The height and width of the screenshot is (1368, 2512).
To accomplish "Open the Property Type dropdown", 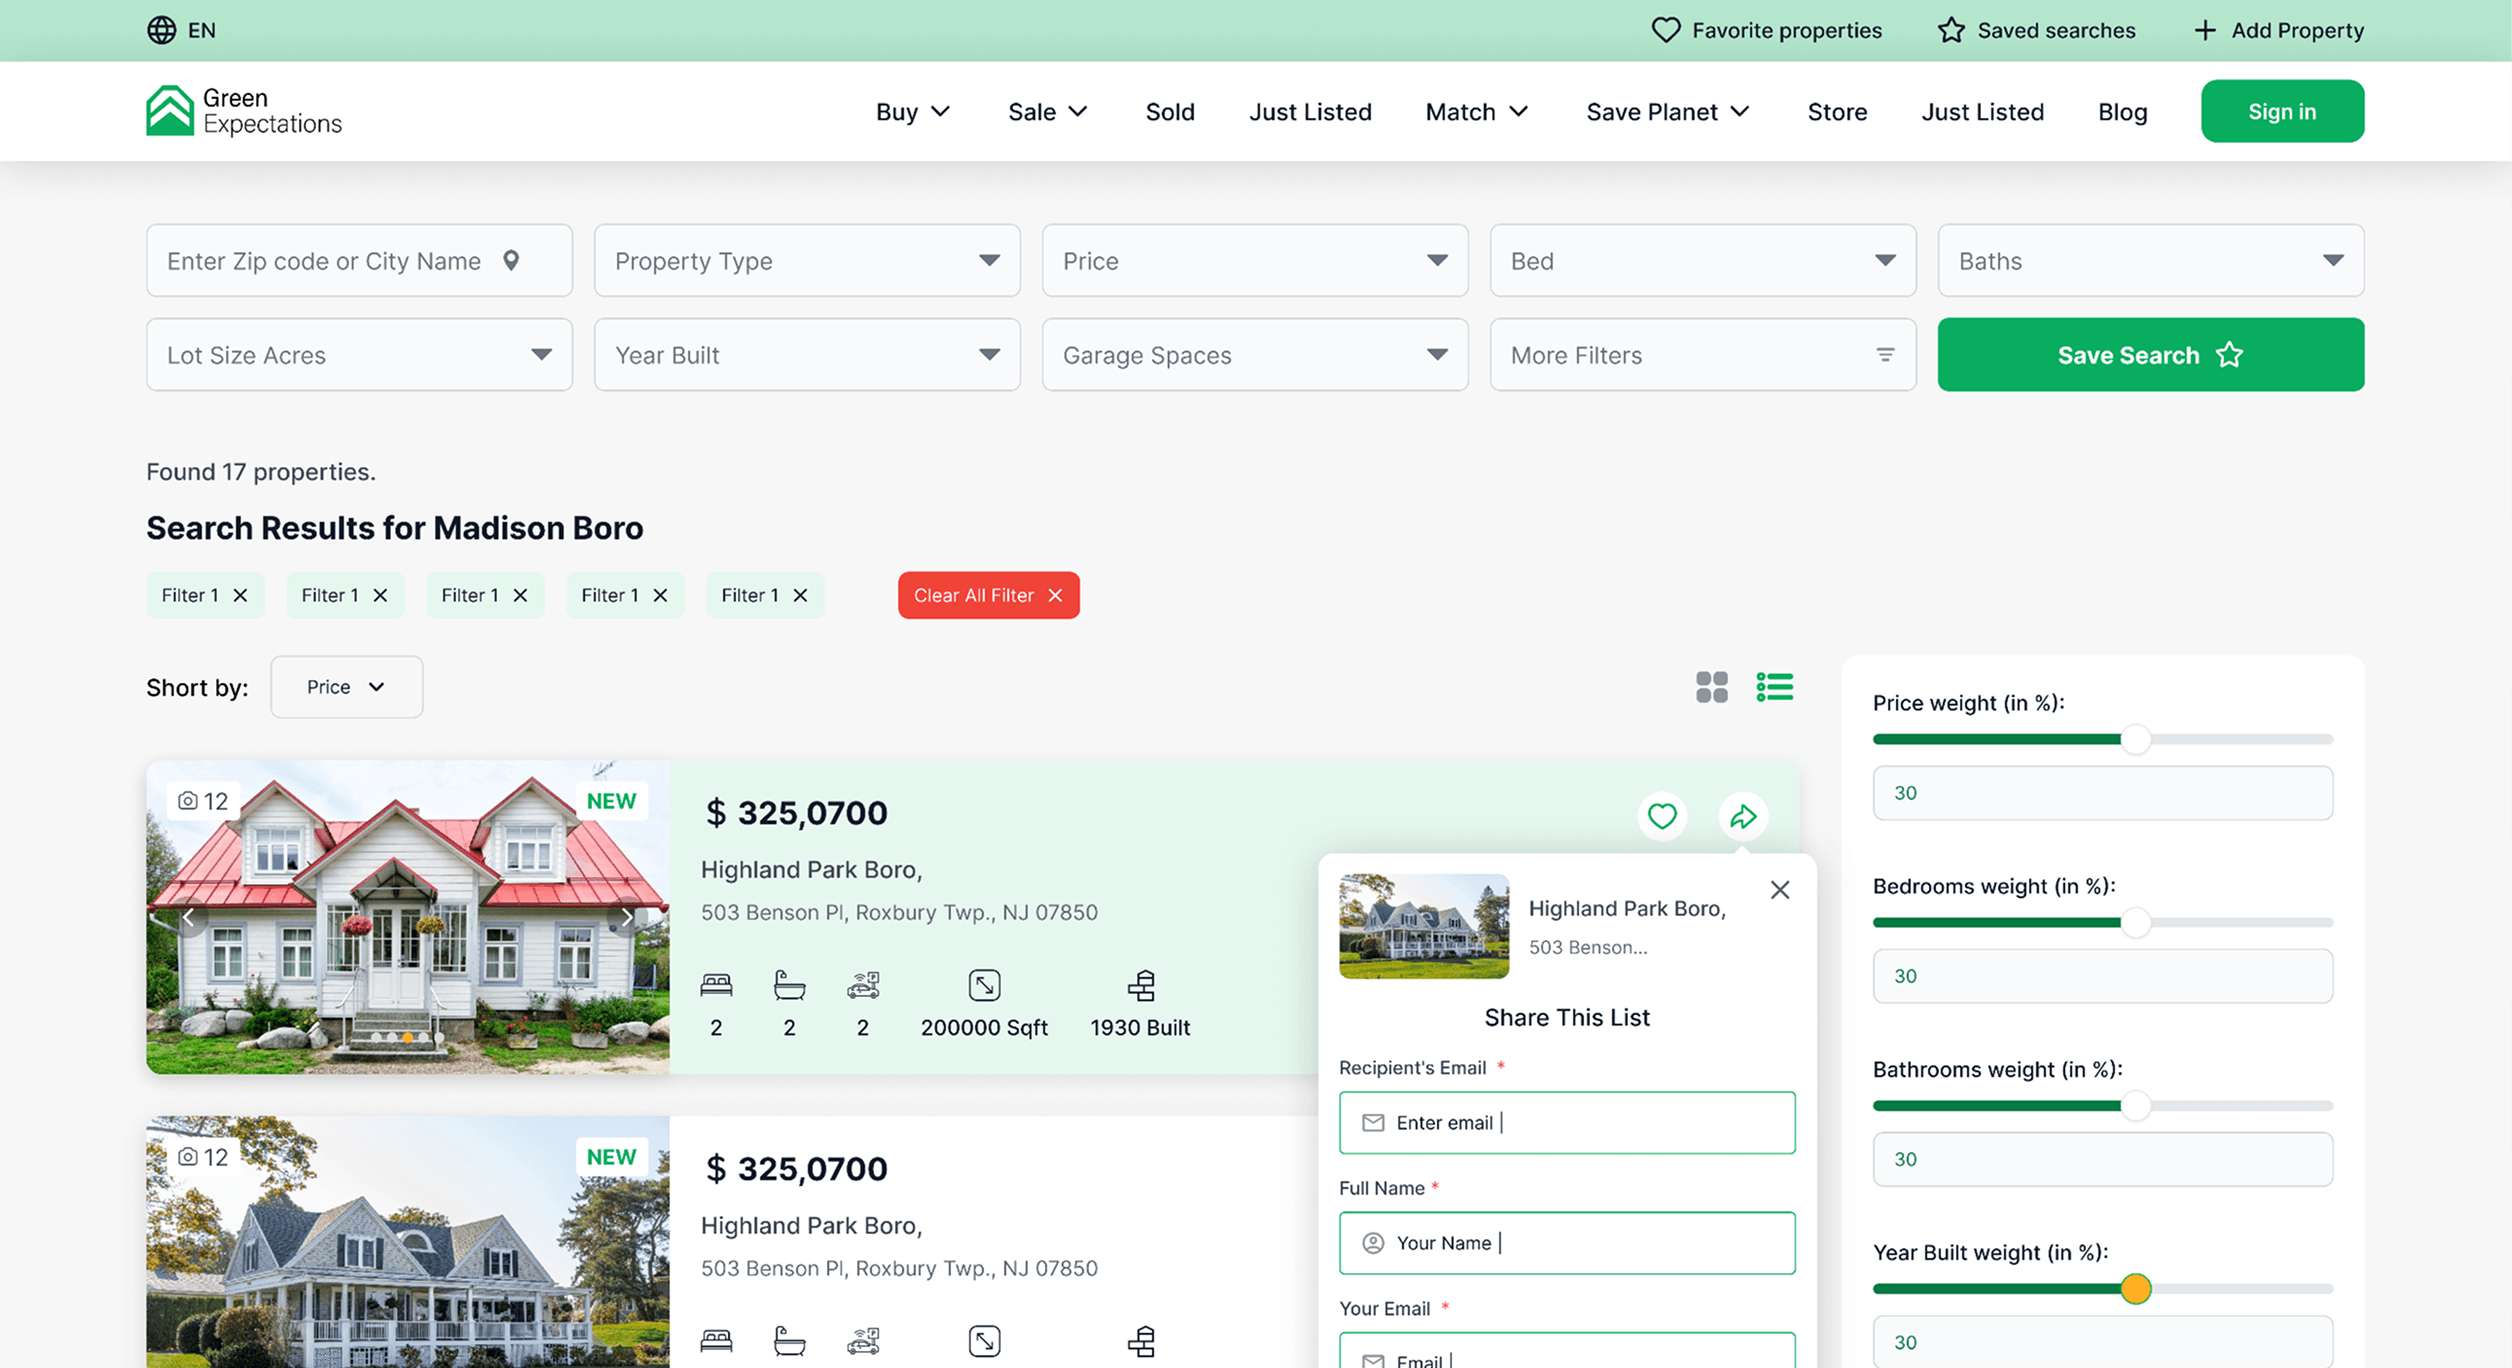I will point(807,261).
